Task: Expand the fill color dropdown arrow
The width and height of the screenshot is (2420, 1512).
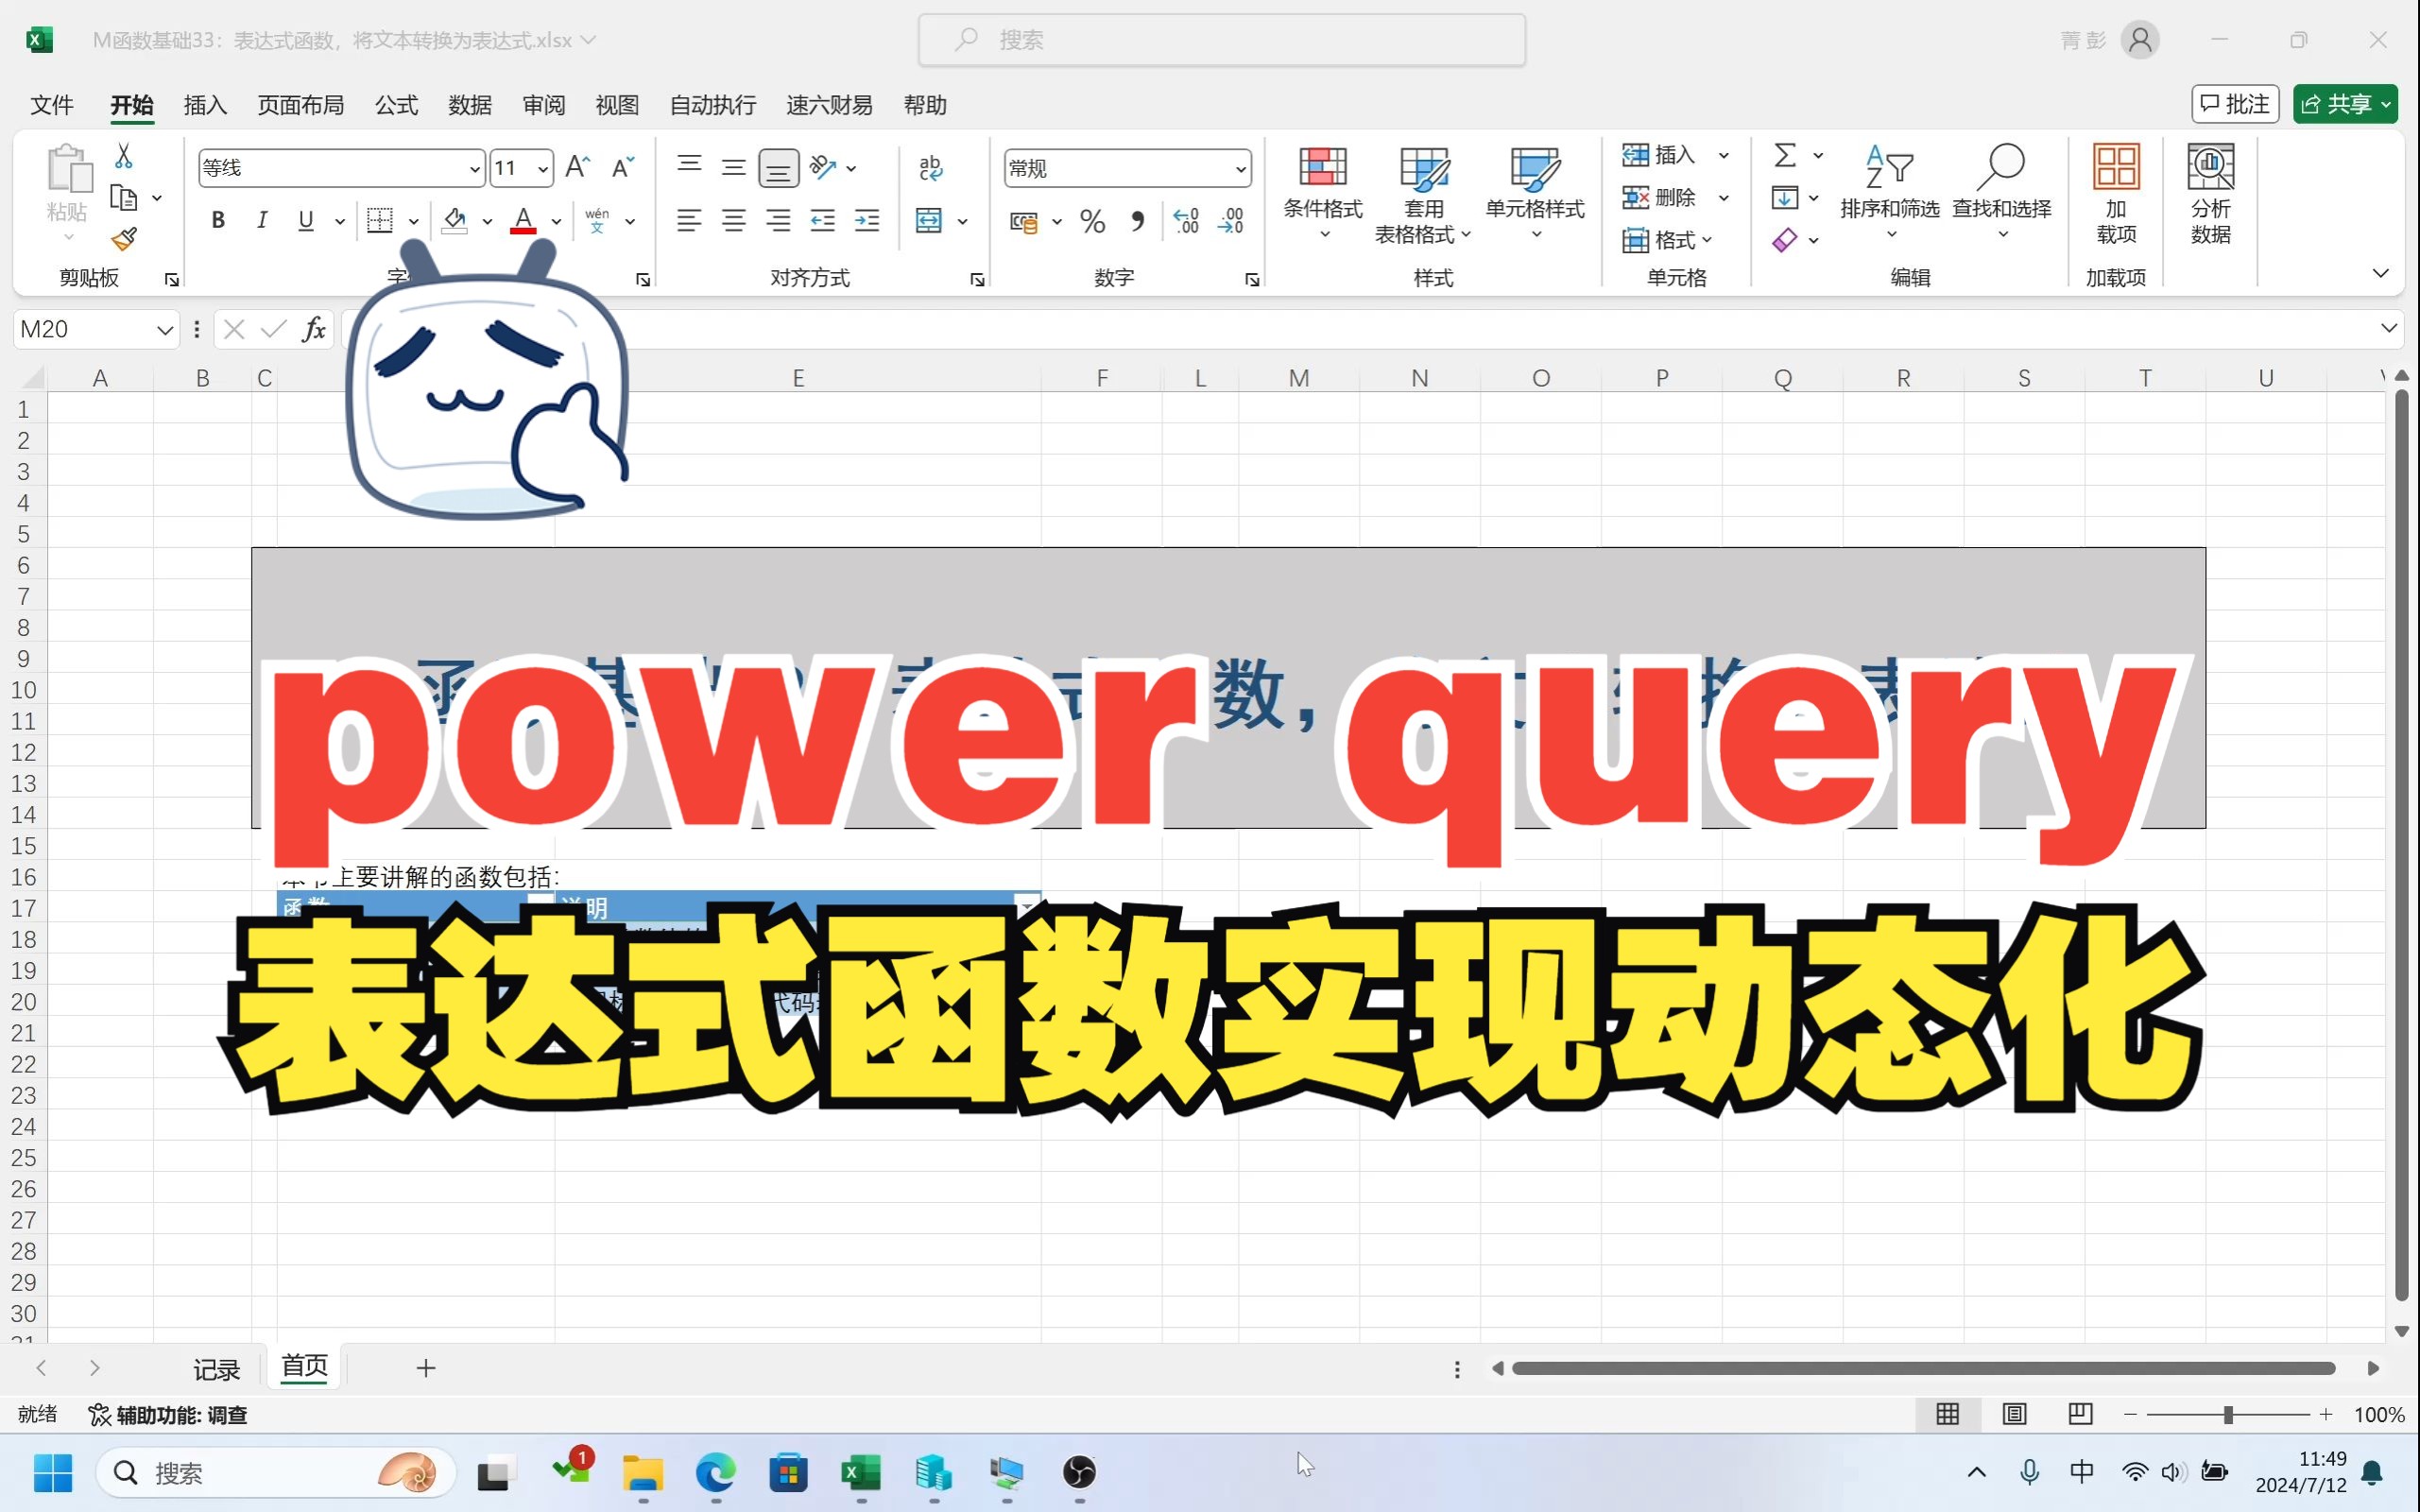Action: [x=487, y=221]
